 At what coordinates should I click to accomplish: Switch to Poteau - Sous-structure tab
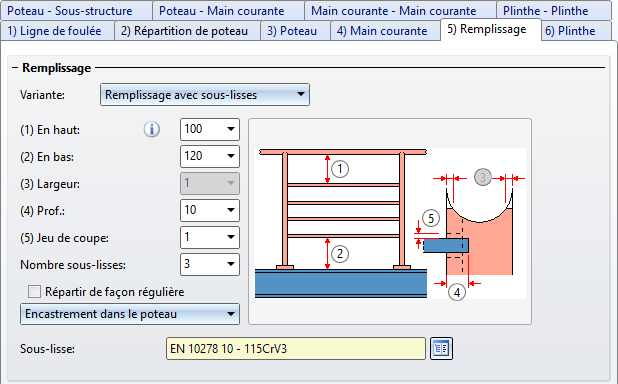(76, 11)
